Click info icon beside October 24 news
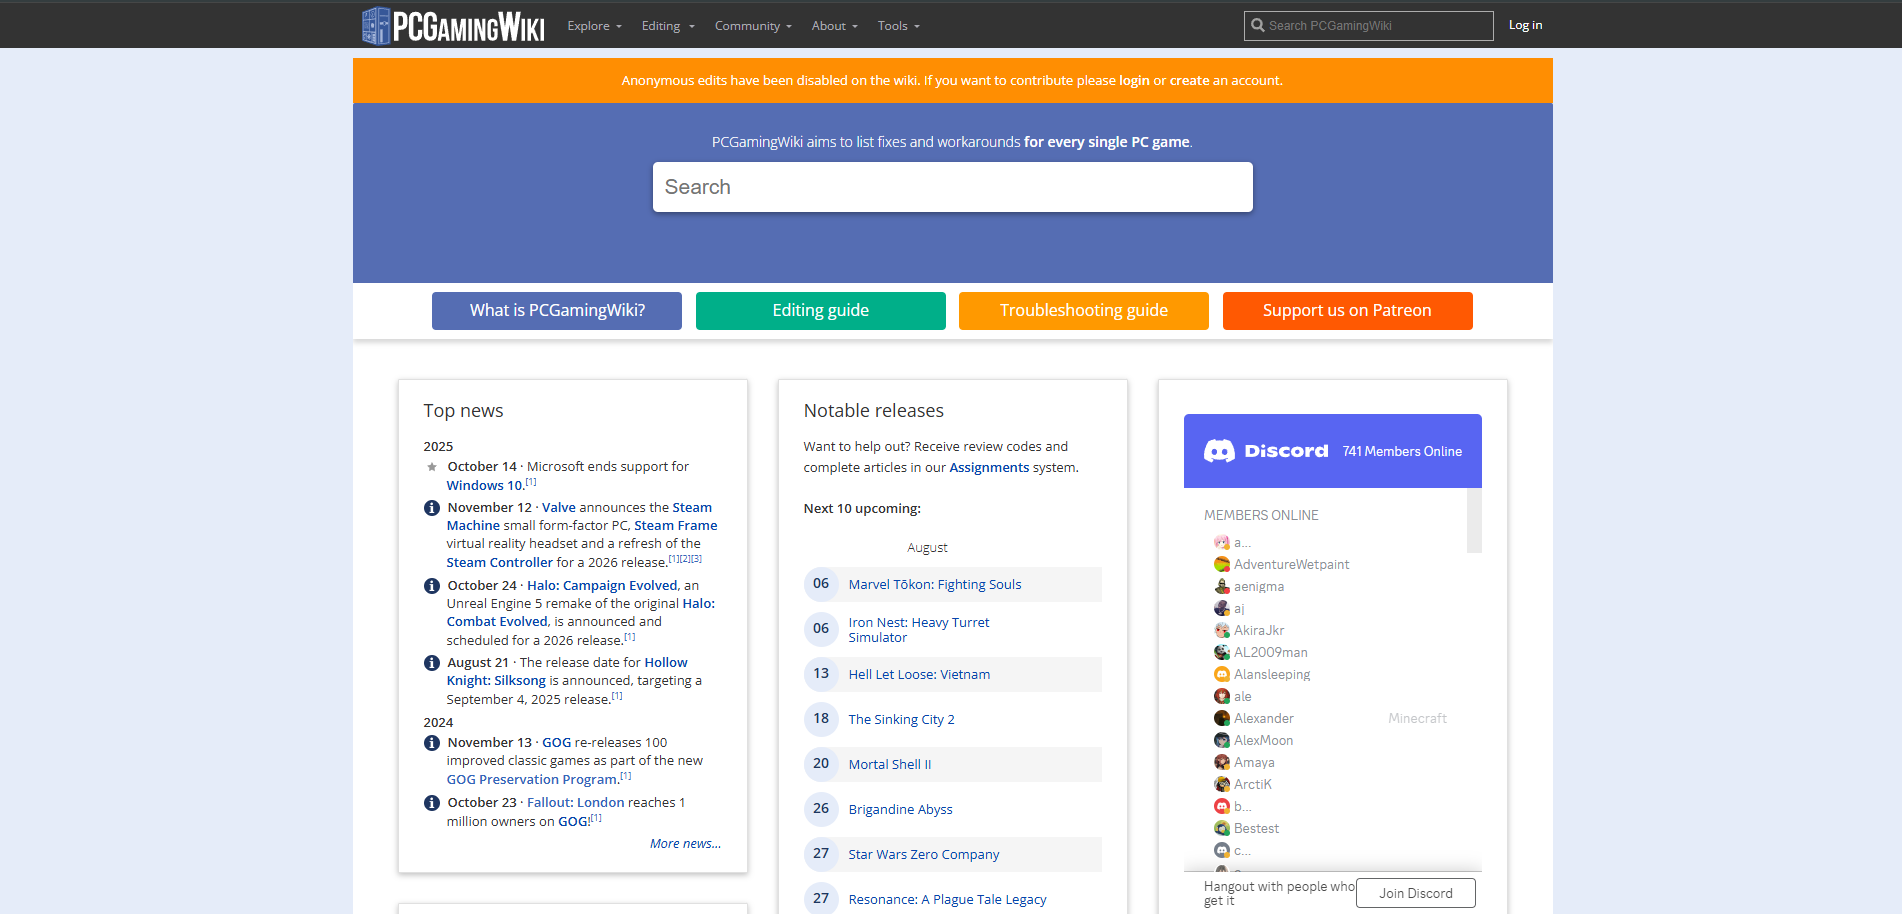This screenshot has height=914, width=1902. tap(432, 586)
